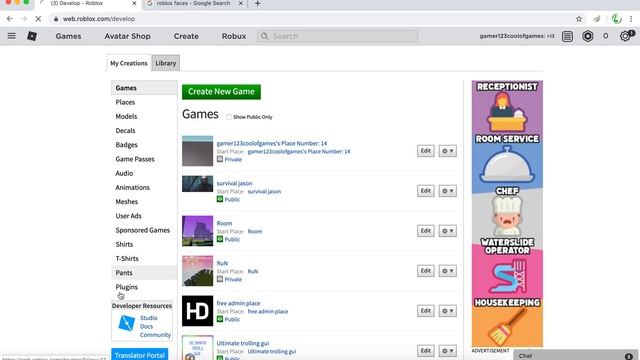
Task: Open Games in top navigation
Action: point(68,36)
